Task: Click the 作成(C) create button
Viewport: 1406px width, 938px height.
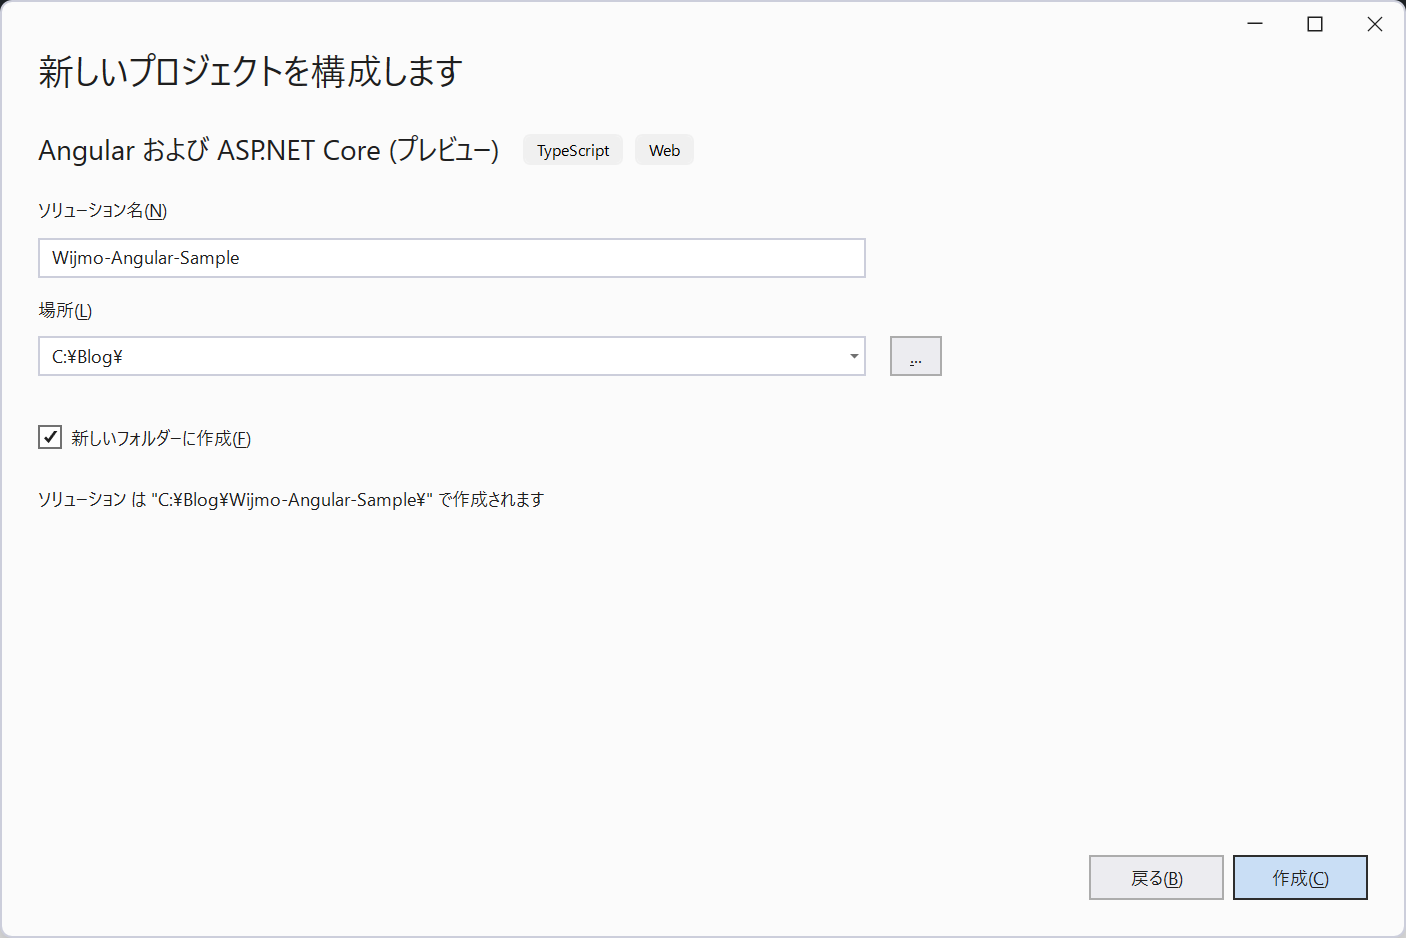Action: coord(1300,878)
